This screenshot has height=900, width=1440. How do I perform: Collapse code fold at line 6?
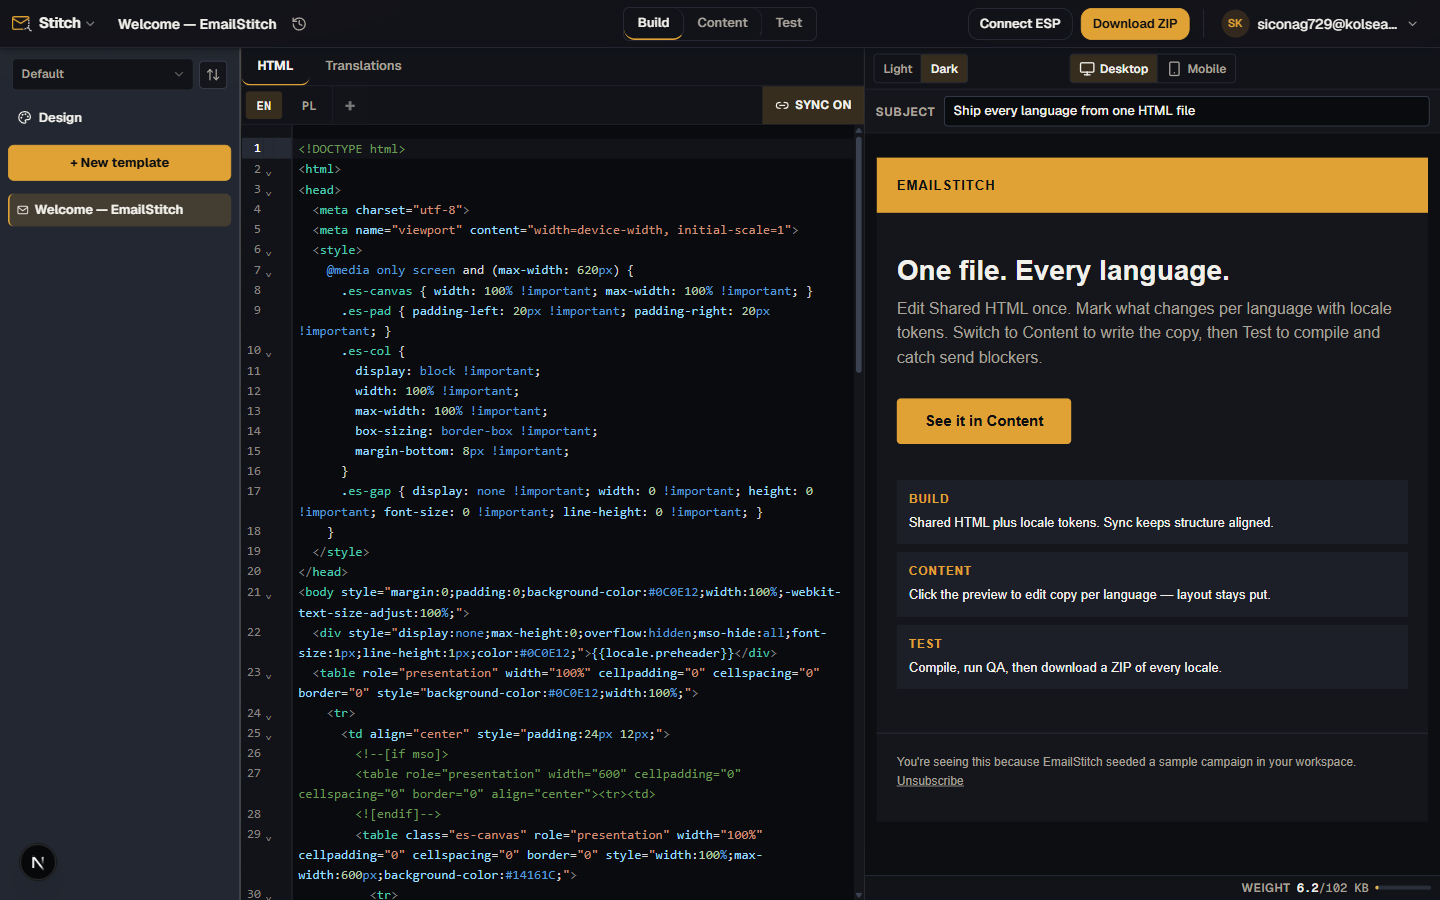click(269, 253)
